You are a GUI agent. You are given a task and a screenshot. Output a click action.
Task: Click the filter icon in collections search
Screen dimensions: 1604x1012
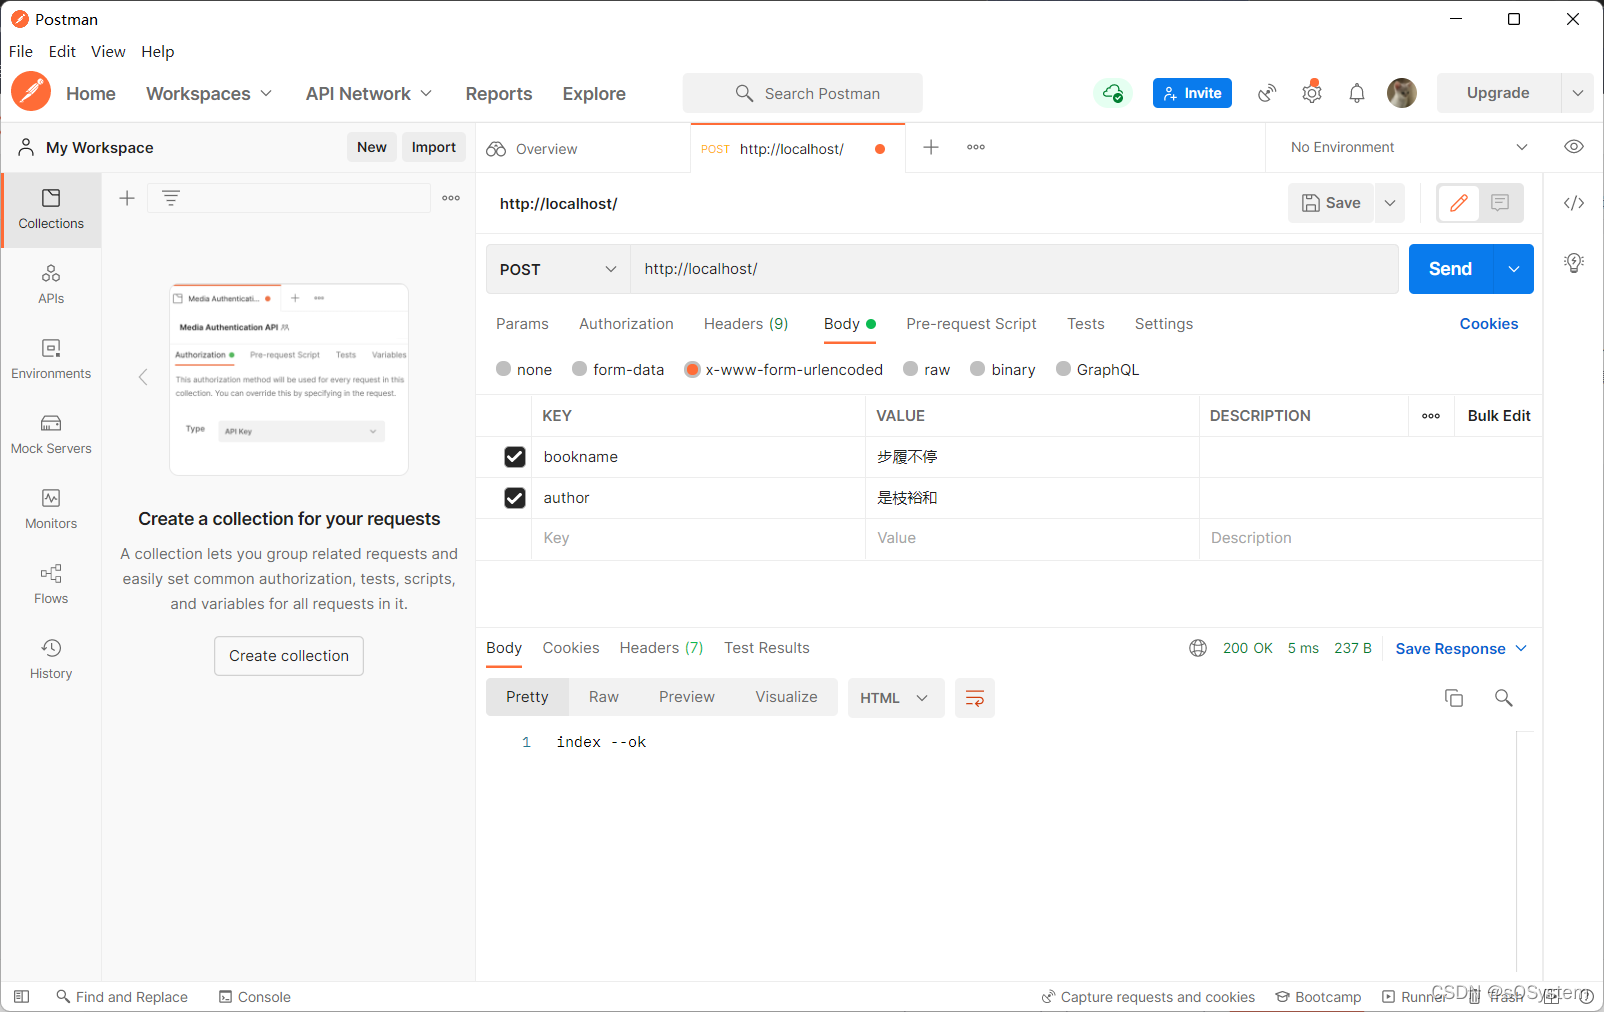coord(171,198)
